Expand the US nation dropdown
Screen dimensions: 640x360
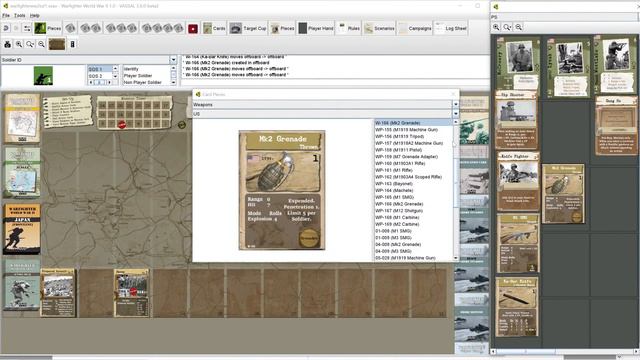pyautogui.click(x=456, y=114)
